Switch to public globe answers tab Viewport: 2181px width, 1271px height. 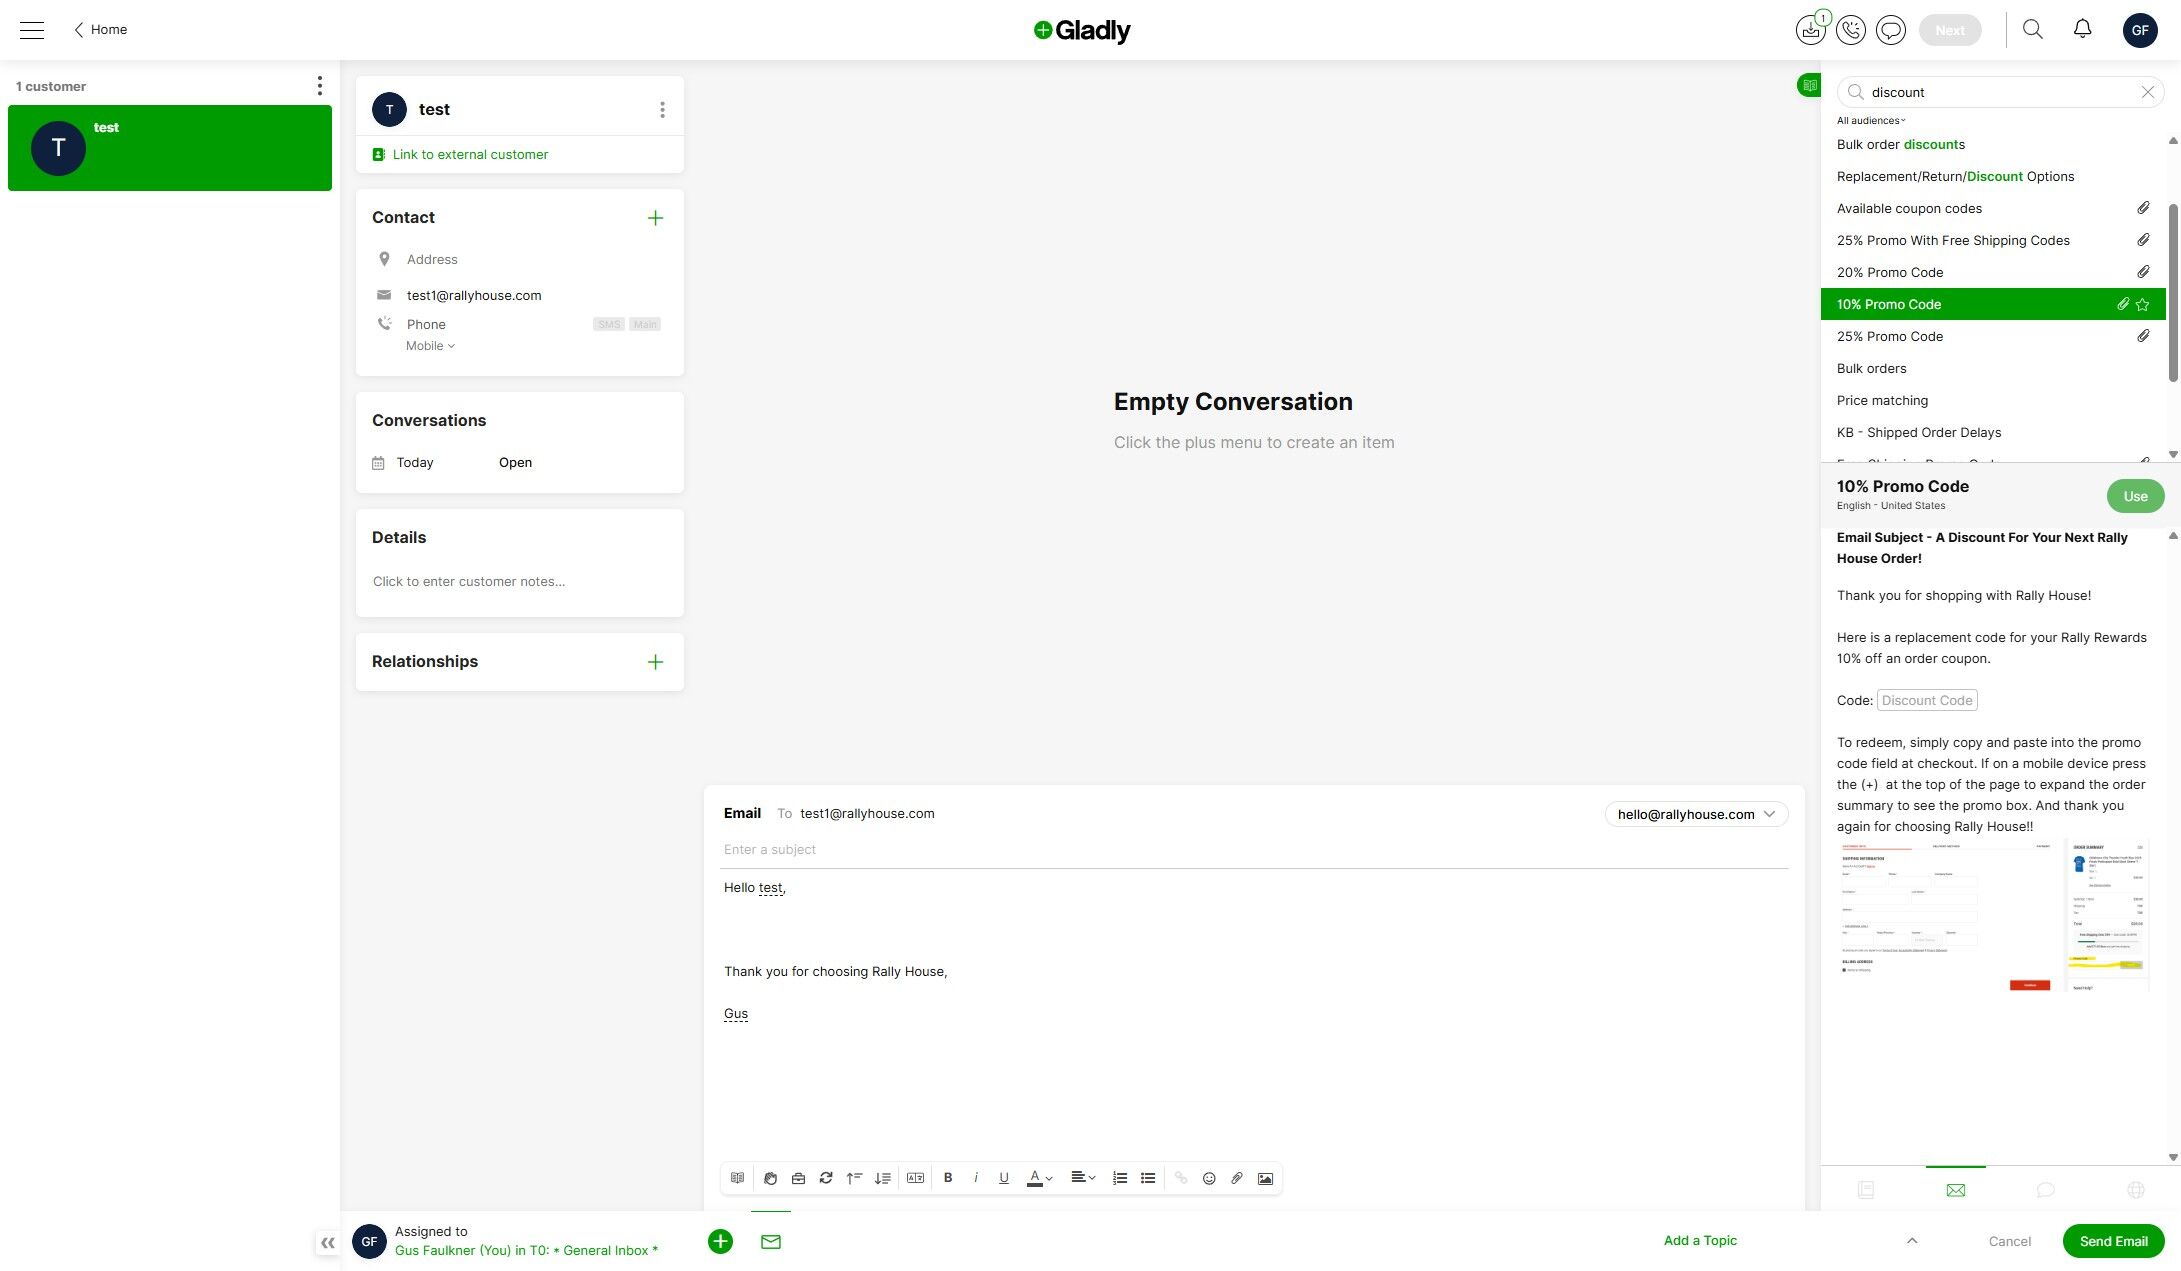pos(2135,1190)
